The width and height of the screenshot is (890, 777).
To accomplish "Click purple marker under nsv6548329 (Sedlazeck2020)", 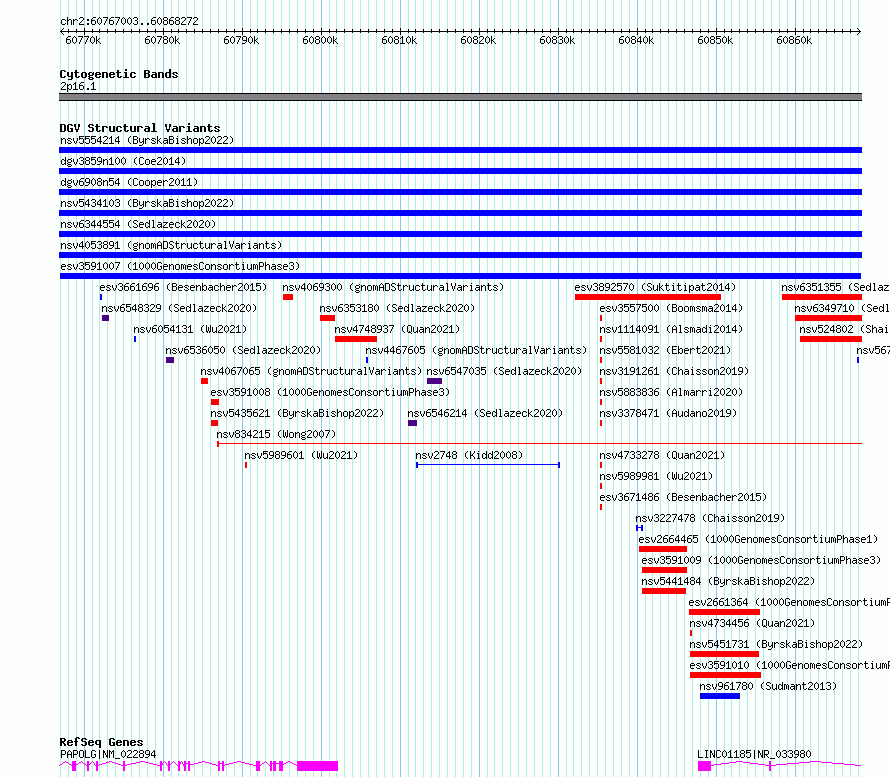I will pyautogui.click(x=105, y=318).
